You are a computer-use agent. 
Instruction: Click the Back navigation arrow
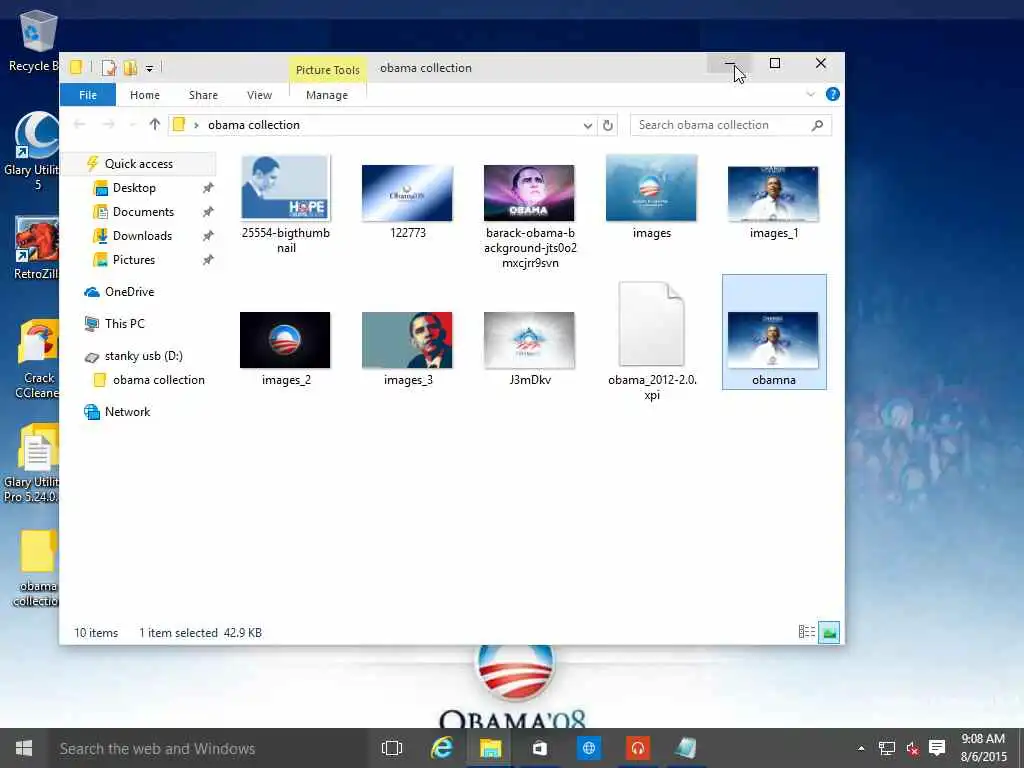pyautogui.click(x=80, y=124)
